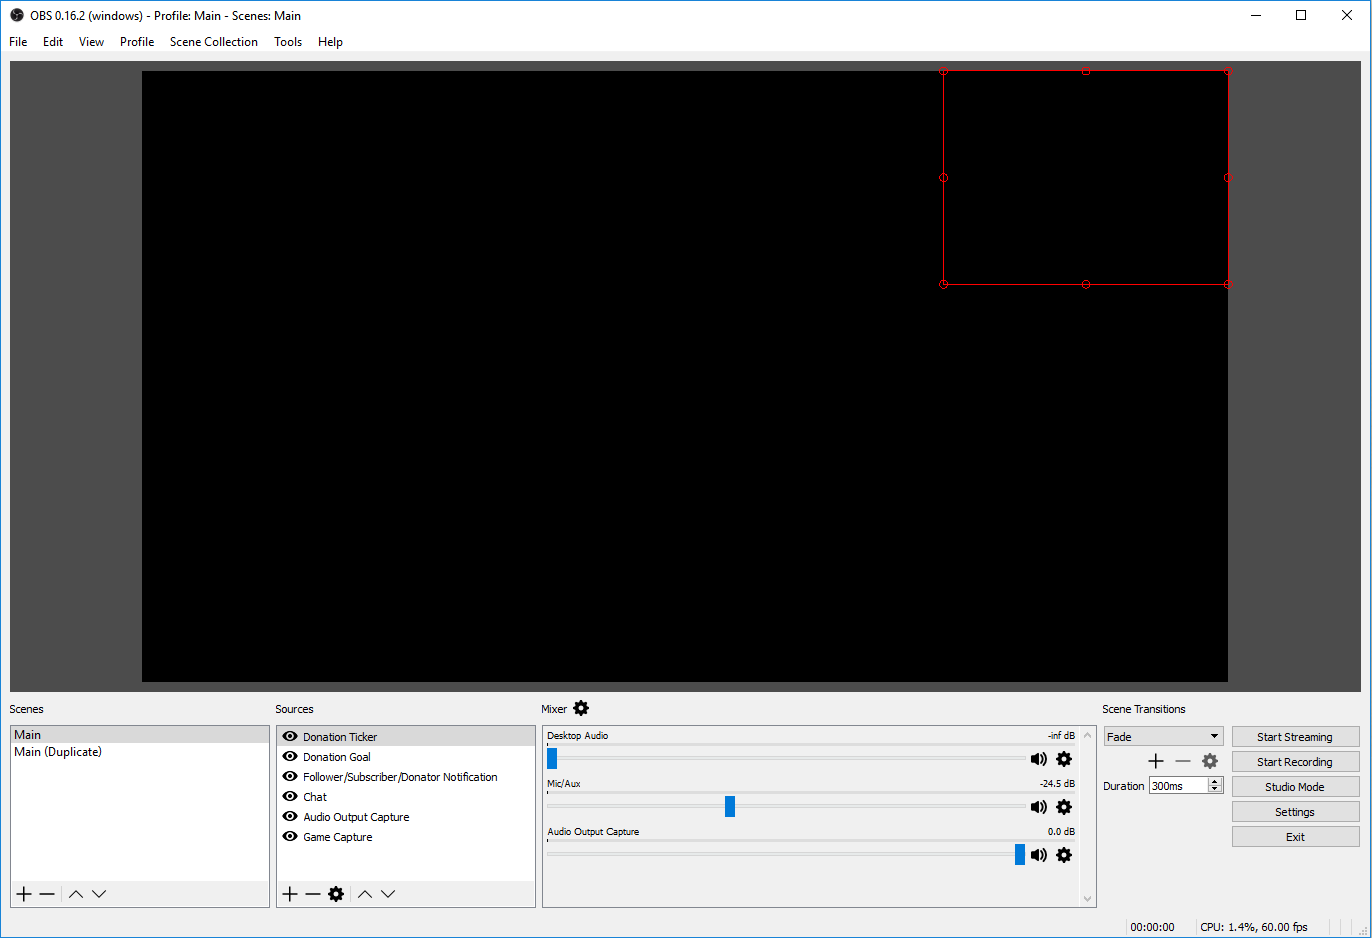Open Mixer settings gear icon
Viewport: 1372px width, 938px height.
point(581,708)
